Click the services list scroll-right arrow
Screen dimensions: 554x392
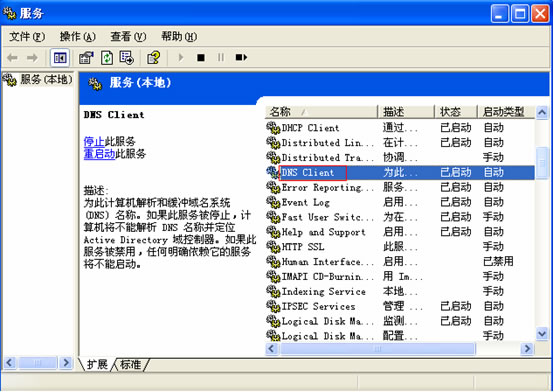pyautogui.click(x=527, y=349)
